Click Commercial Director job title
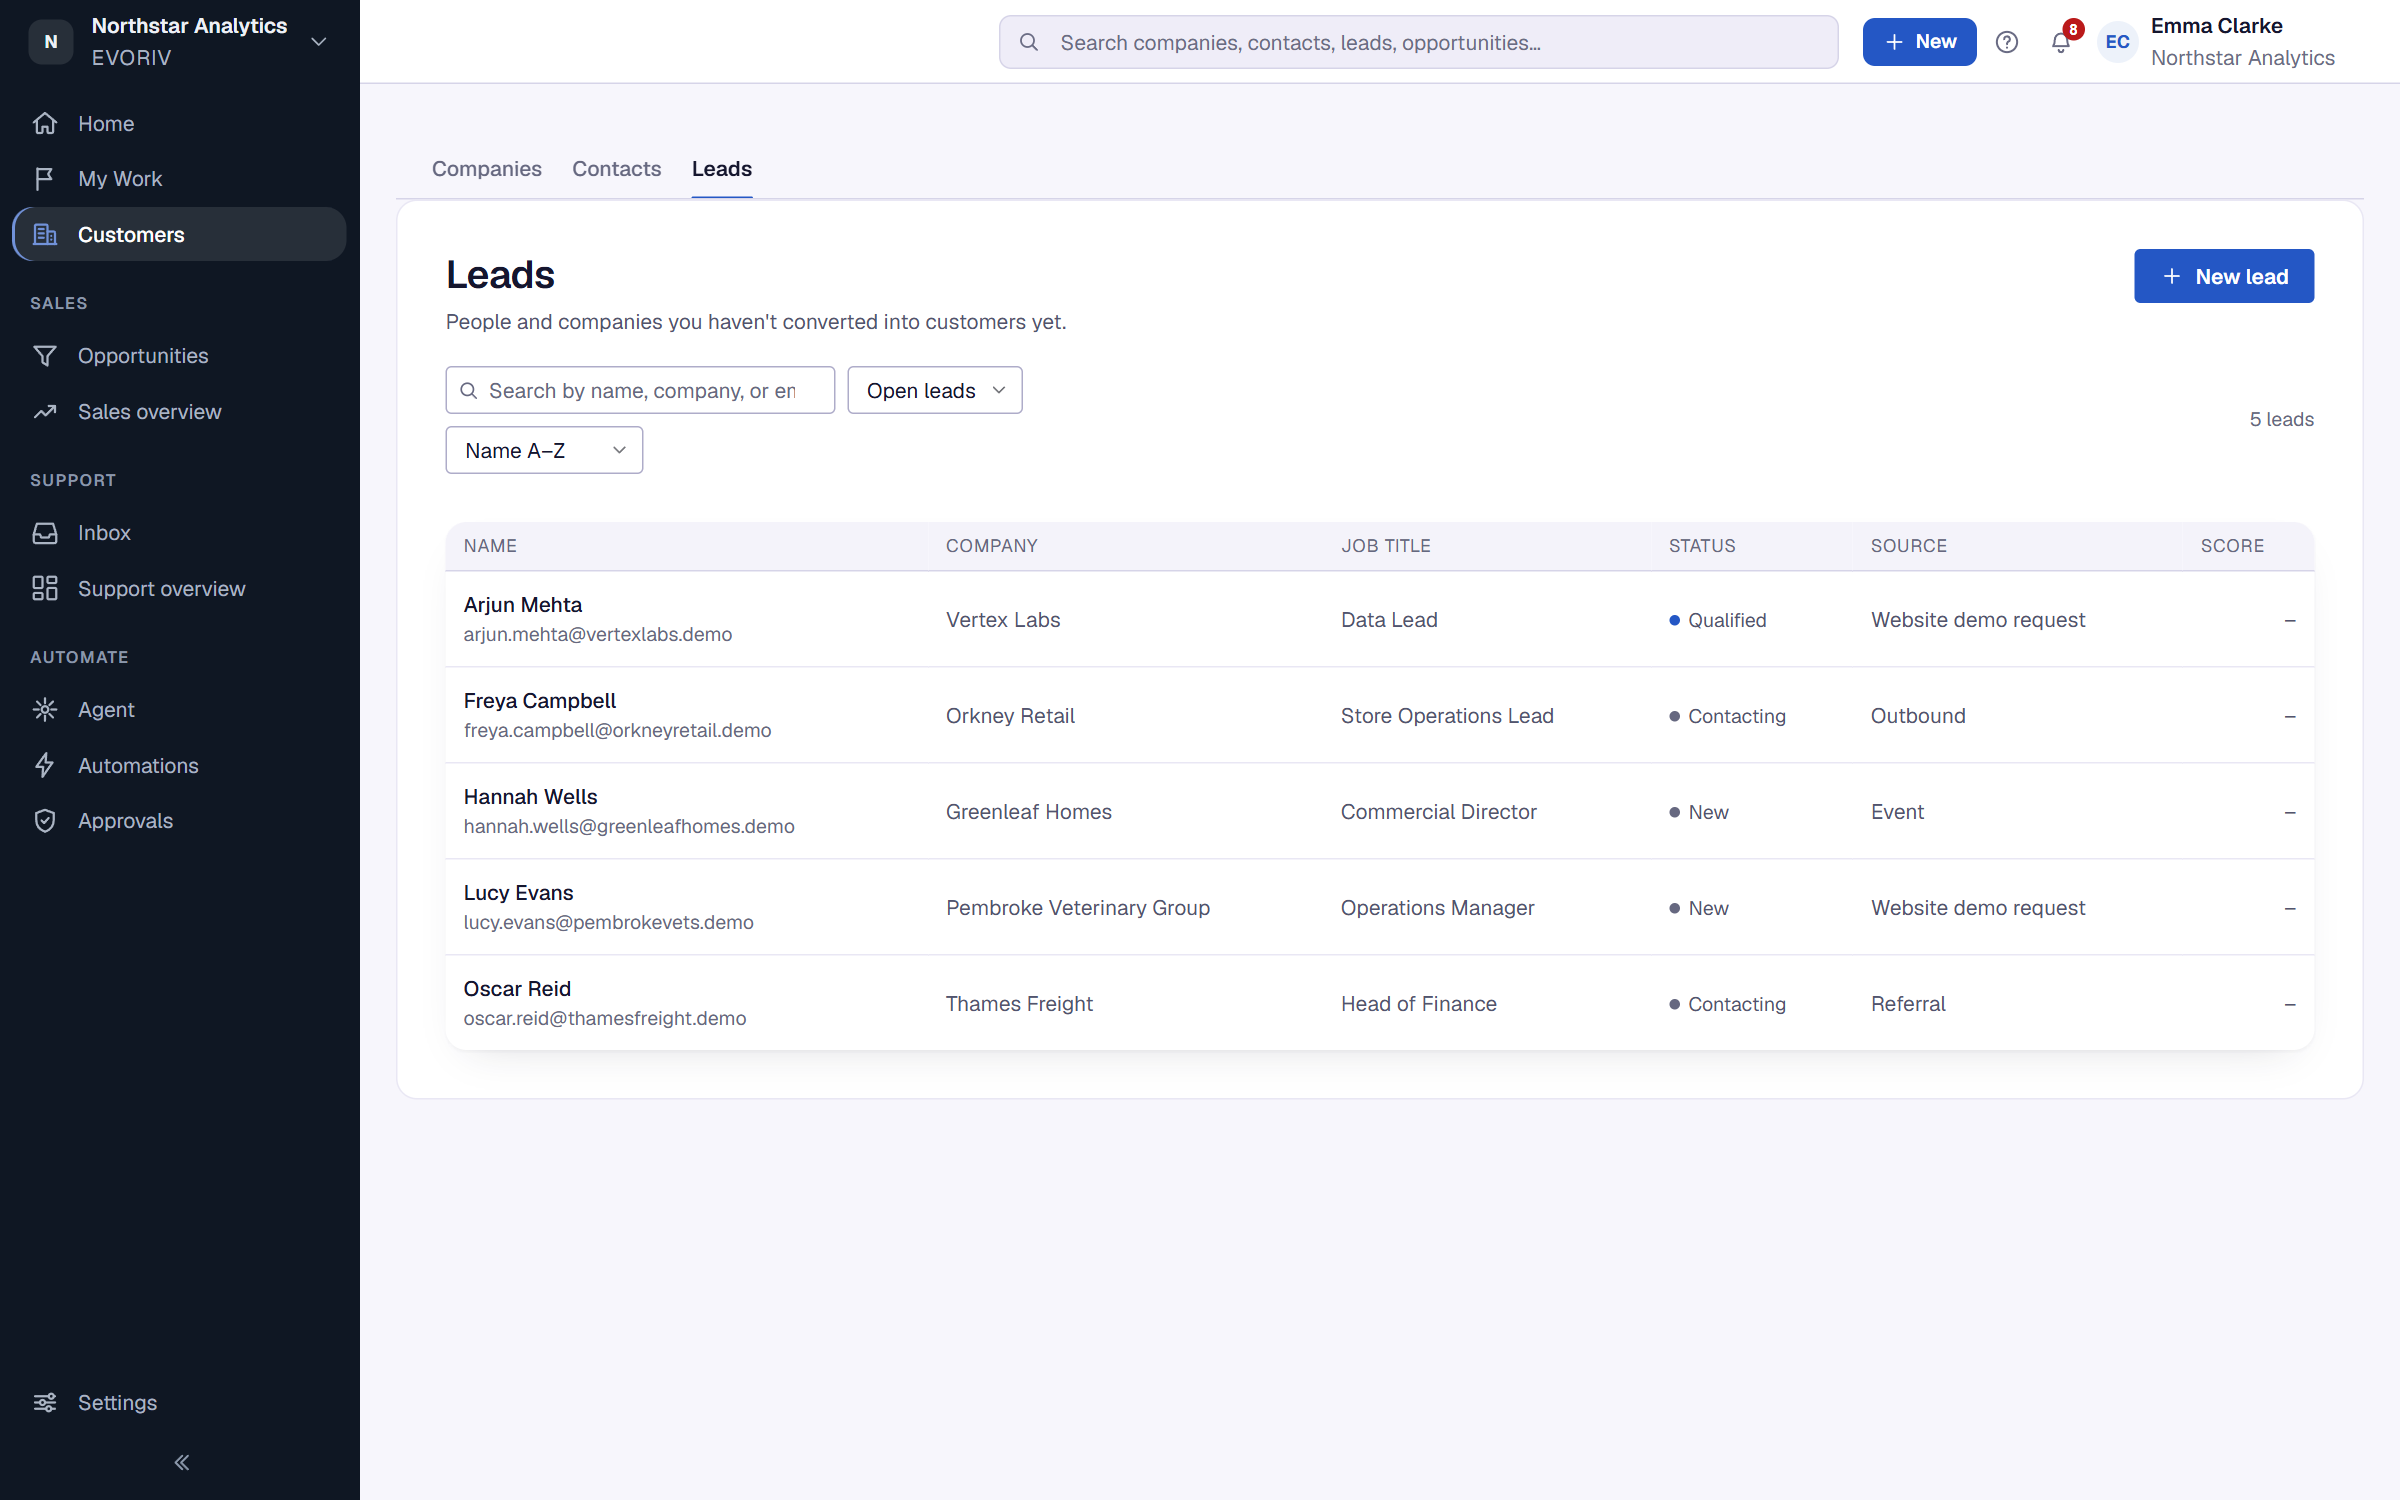 [x=1438, y=812]
